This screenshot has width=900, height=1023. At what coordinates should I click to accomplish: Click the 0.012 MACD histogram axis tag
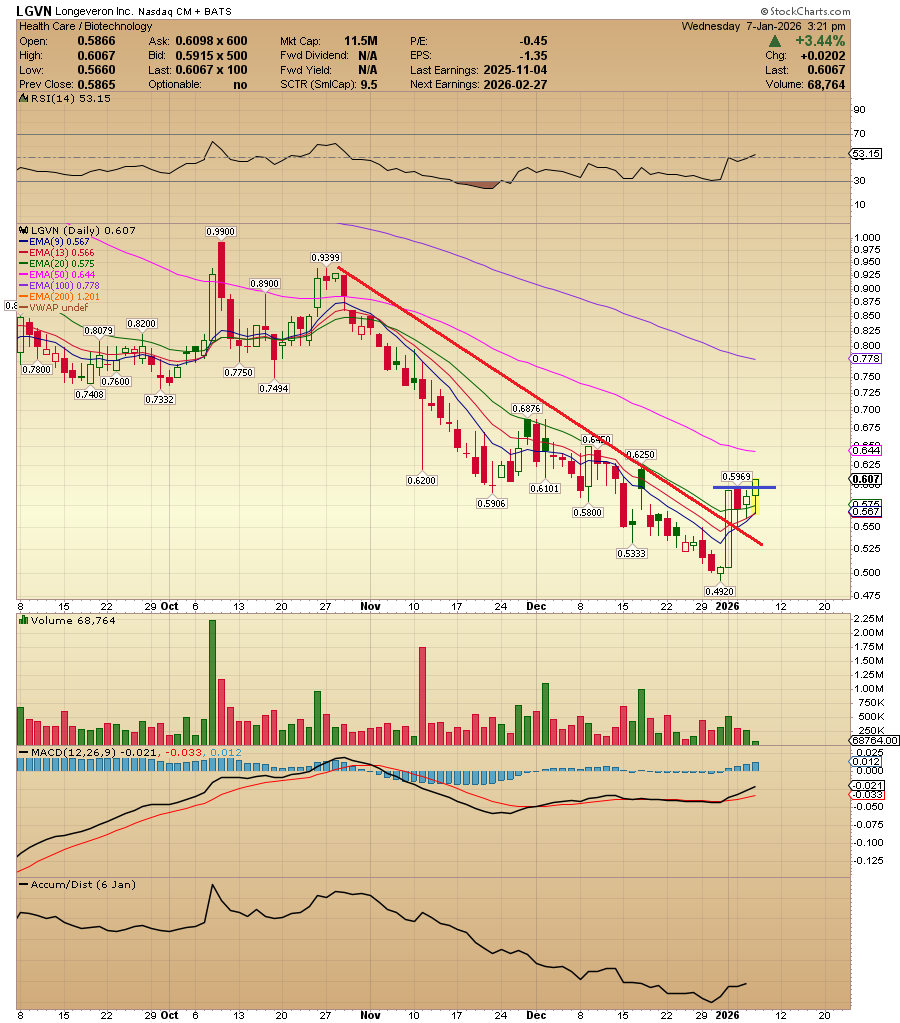867,762
